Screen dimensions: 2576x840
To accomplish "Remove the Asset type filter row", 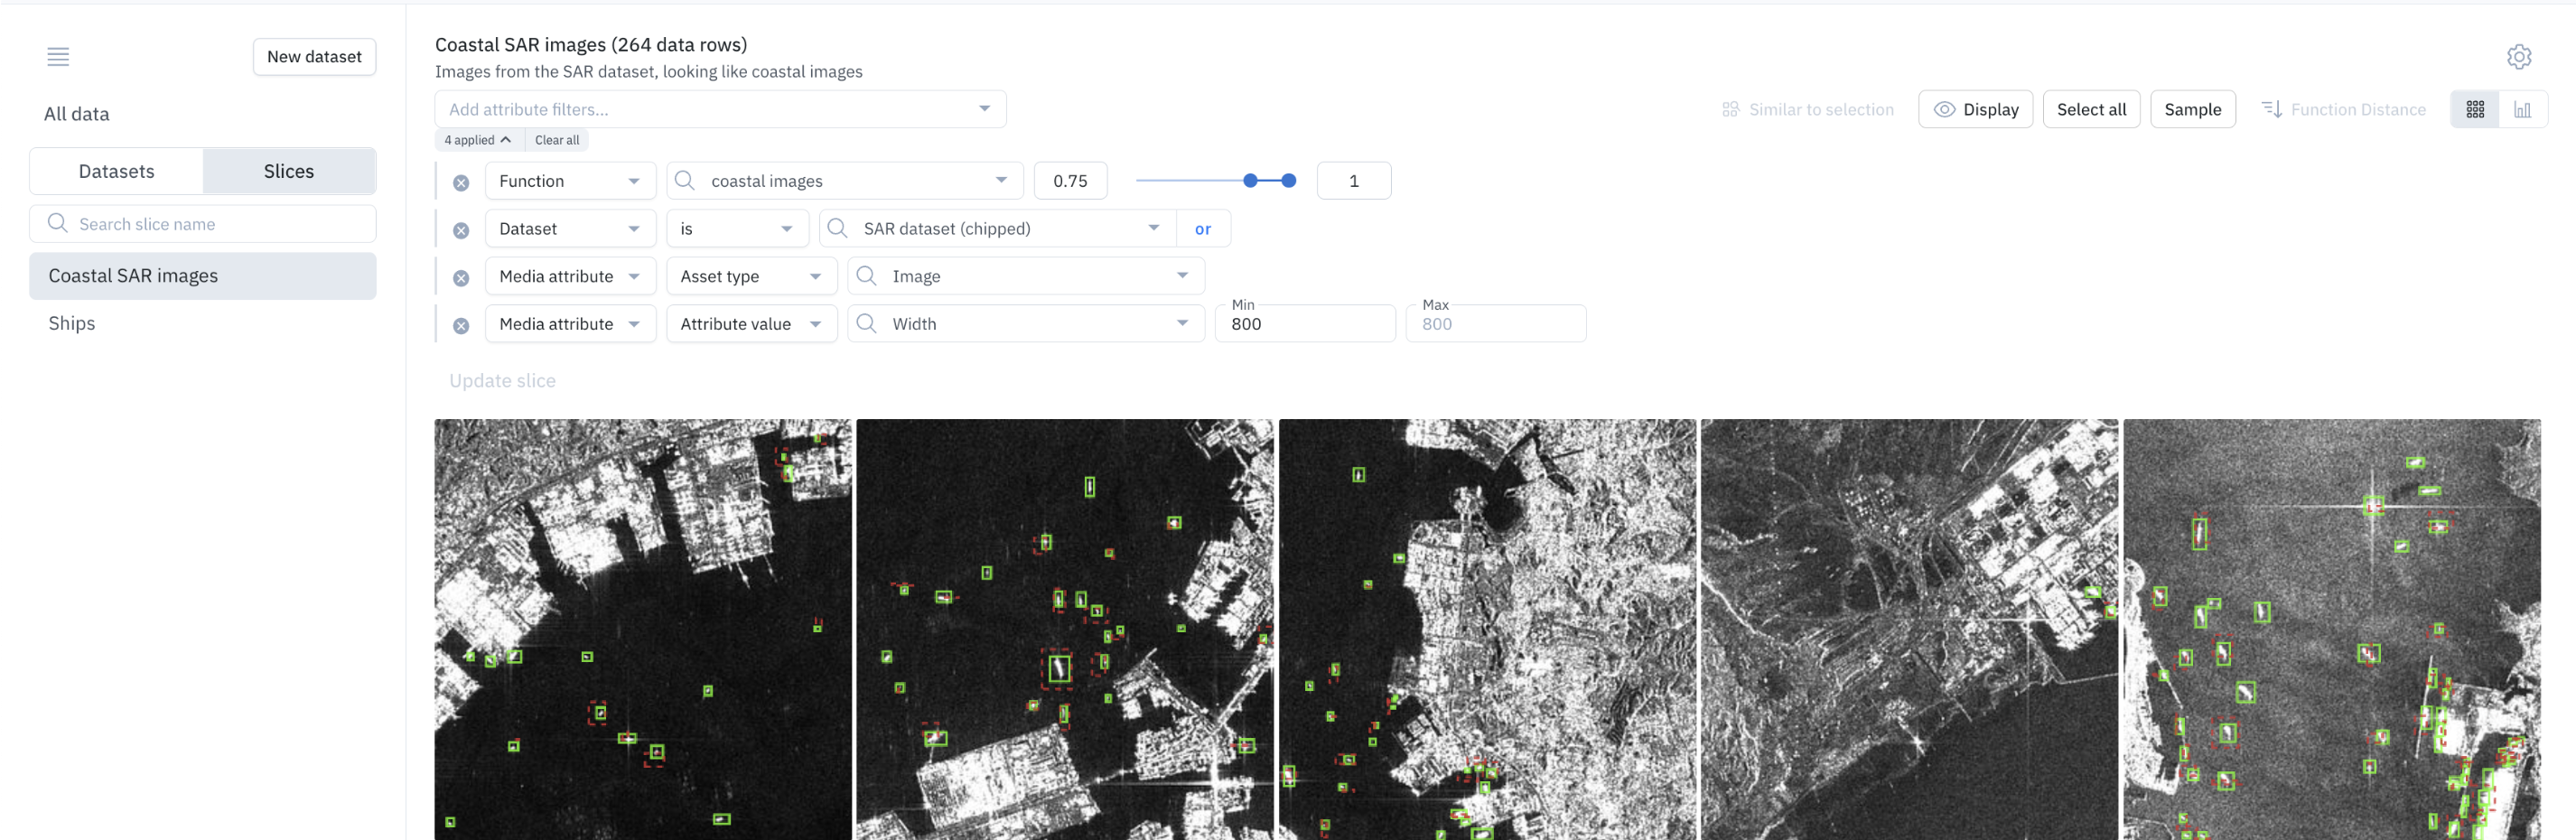I will click(461, 278).
